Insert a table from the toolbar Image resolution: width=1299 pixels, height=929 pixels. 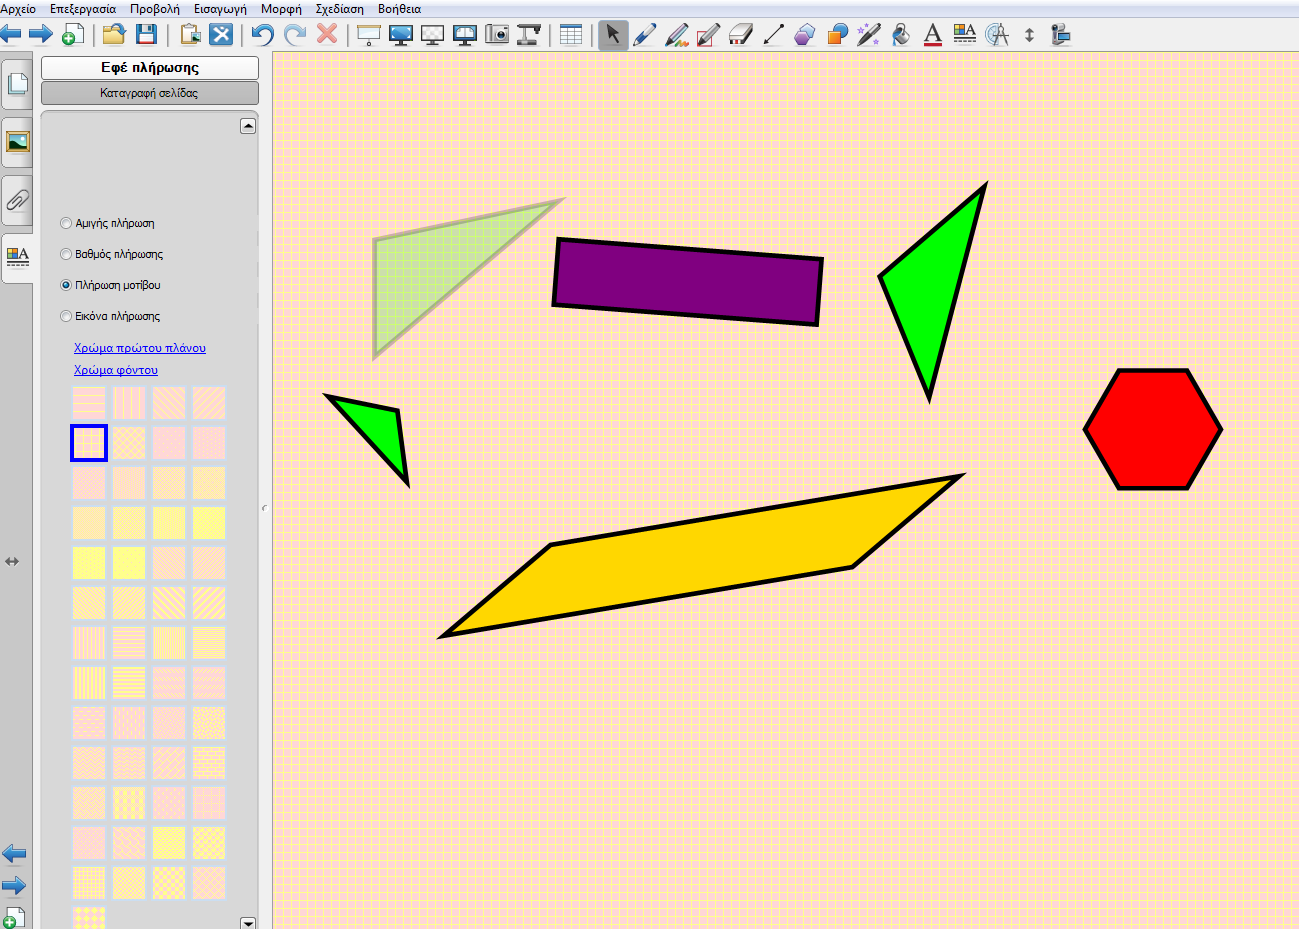coord(571,35)
